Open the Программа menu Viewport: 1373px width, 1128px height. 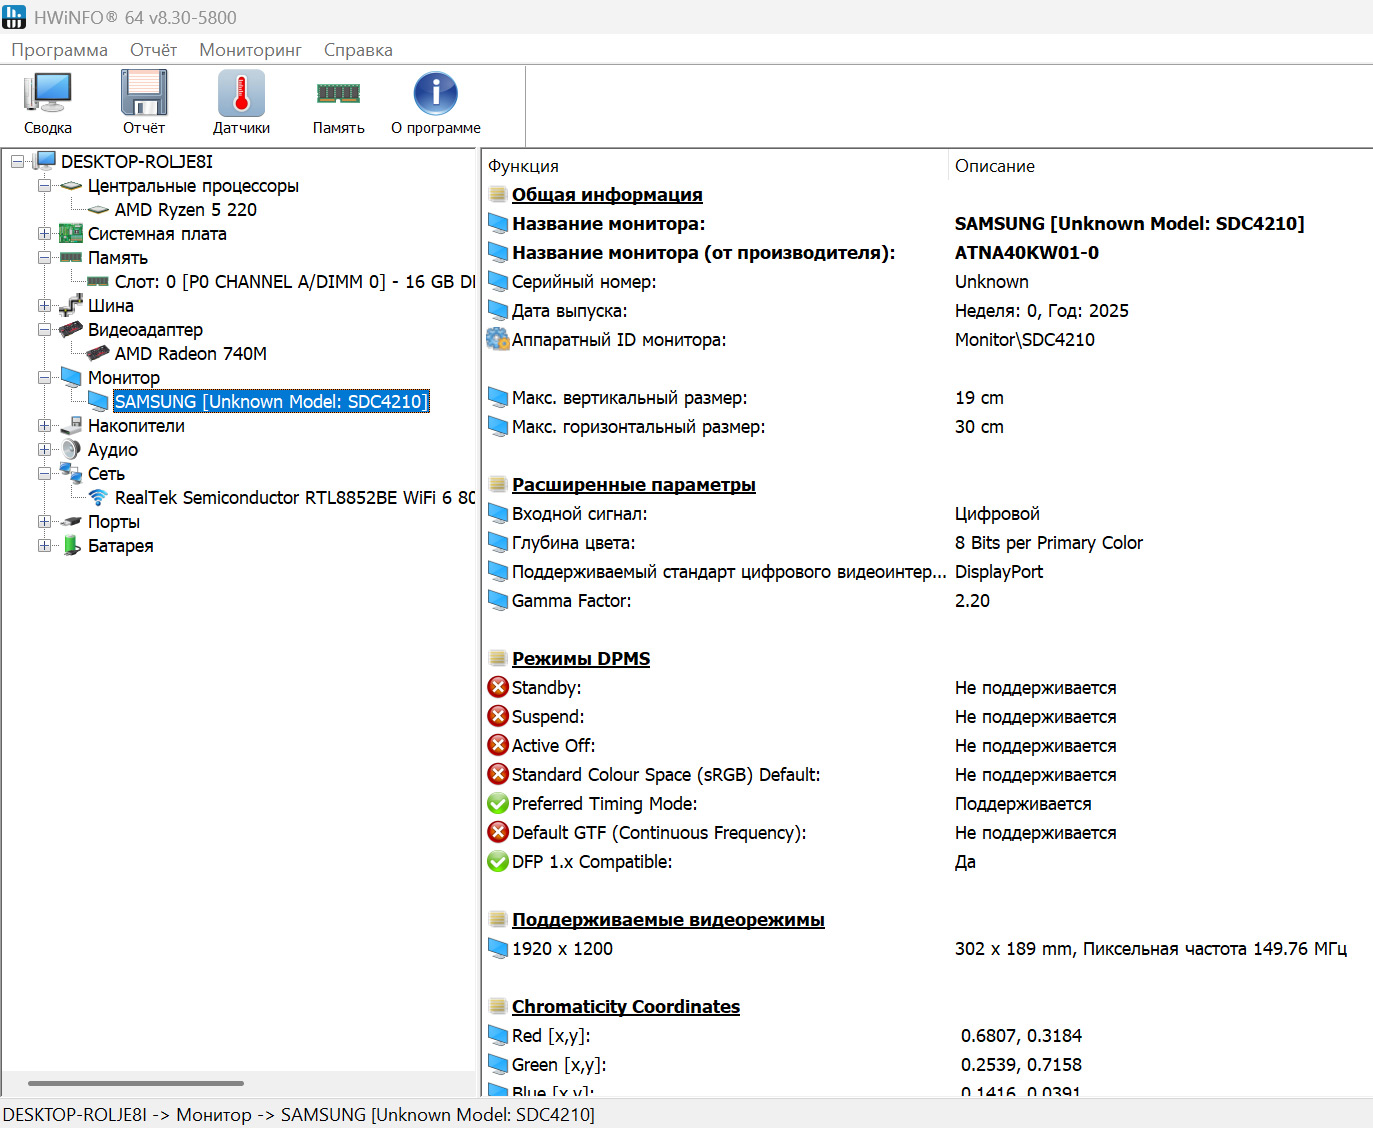point(59,50)
